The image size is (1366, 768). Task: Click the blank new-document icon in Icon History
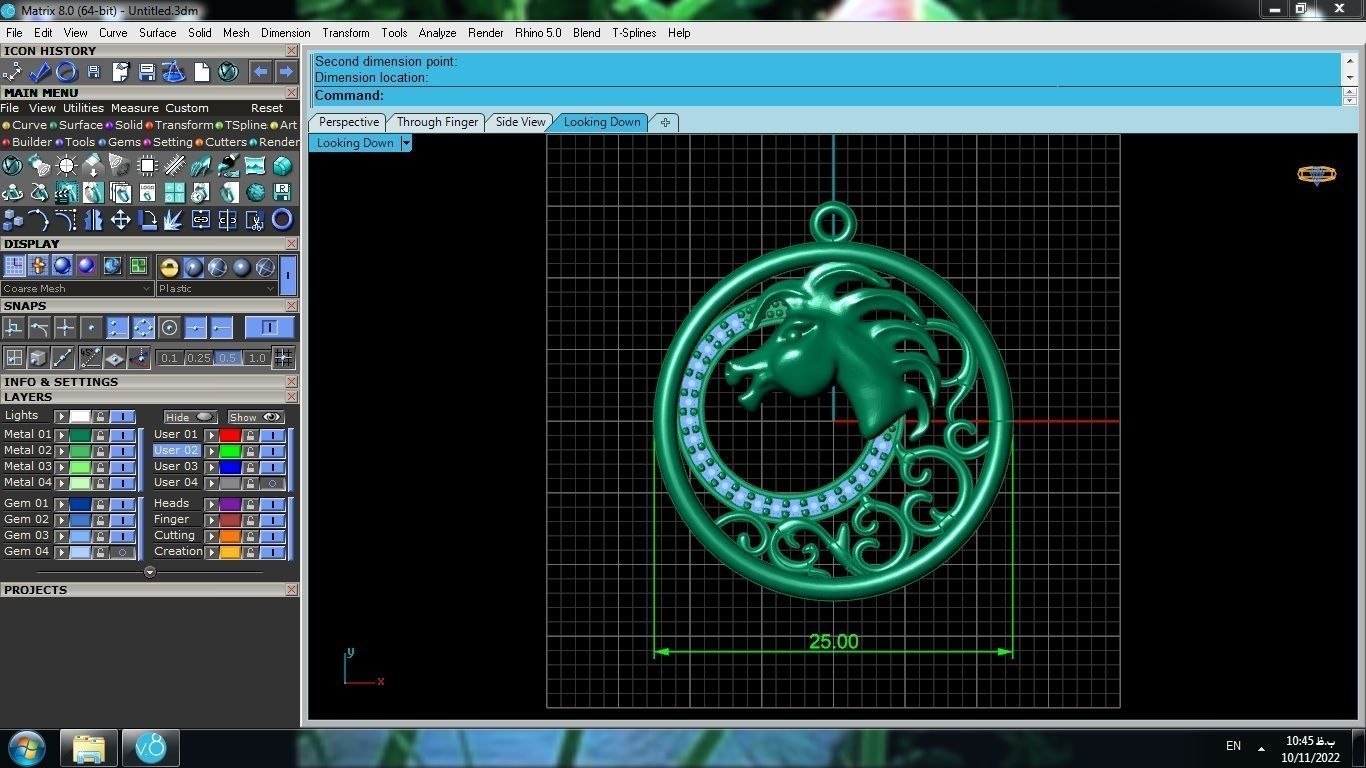201,72
